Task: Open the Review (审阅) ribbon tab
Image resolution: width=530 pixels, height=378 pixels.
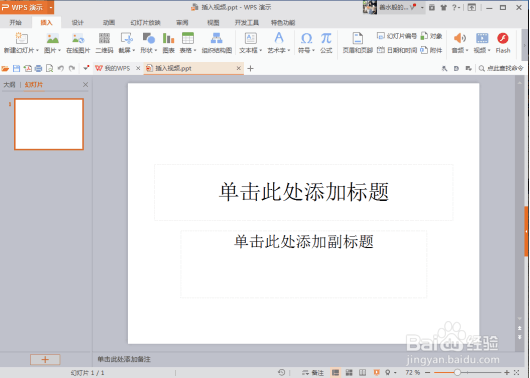Action: pos(182,23)
